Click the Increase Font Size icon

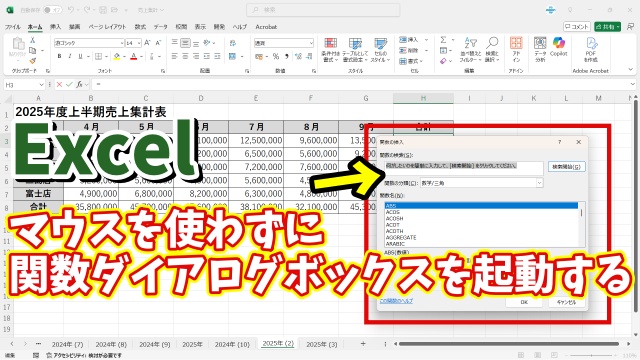(147, 42)
